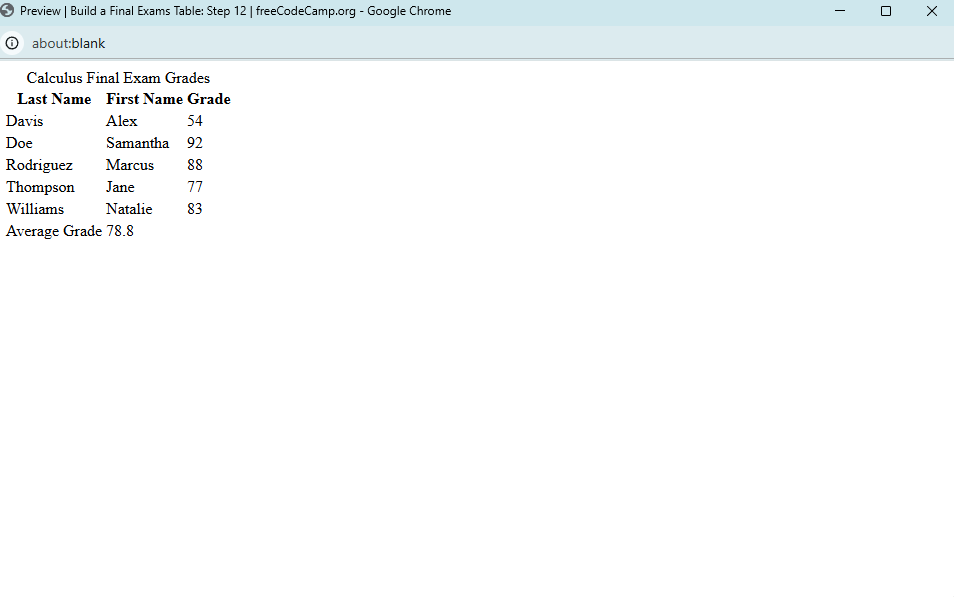
Task: Close the freeCodeCamp preview window
Action: [931, 11]
